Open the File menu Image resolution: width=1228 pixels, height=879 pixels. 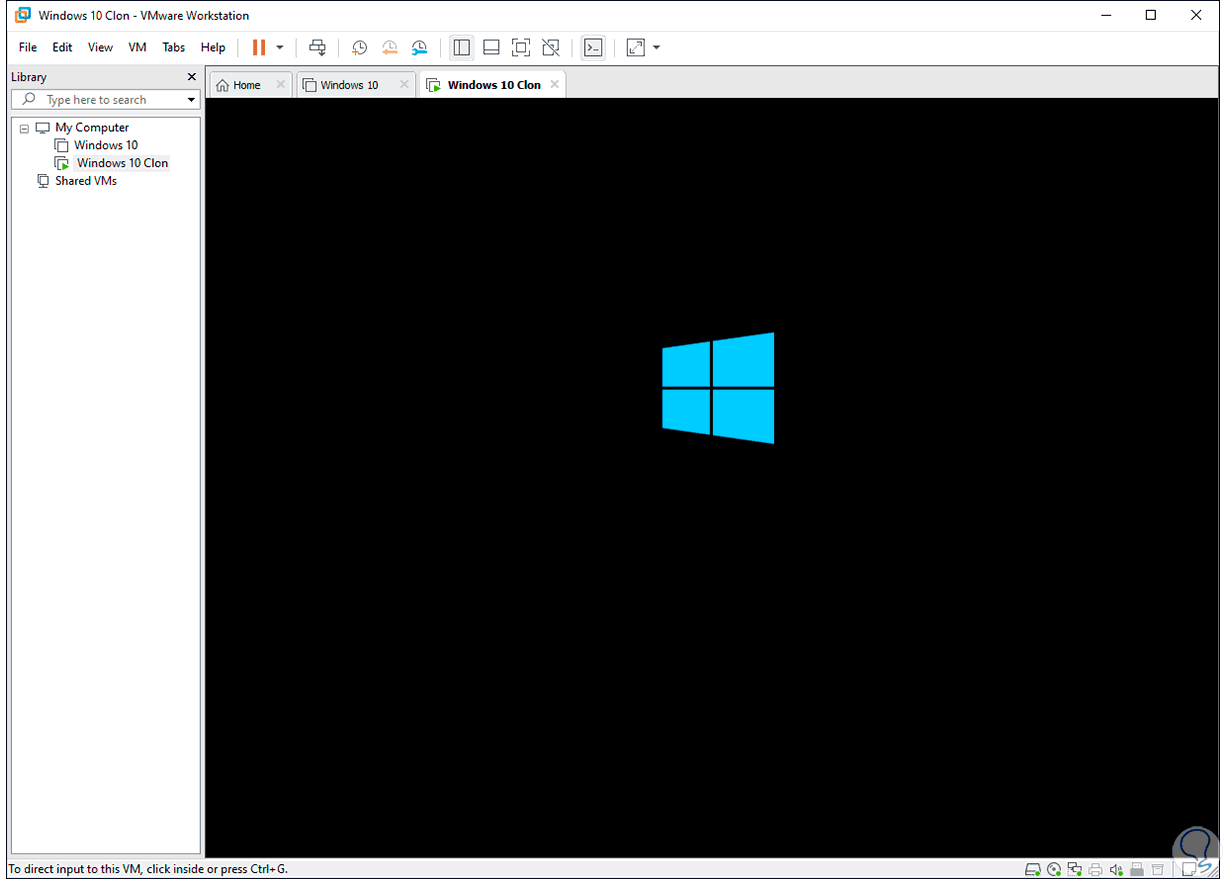(x=28, y=47)
